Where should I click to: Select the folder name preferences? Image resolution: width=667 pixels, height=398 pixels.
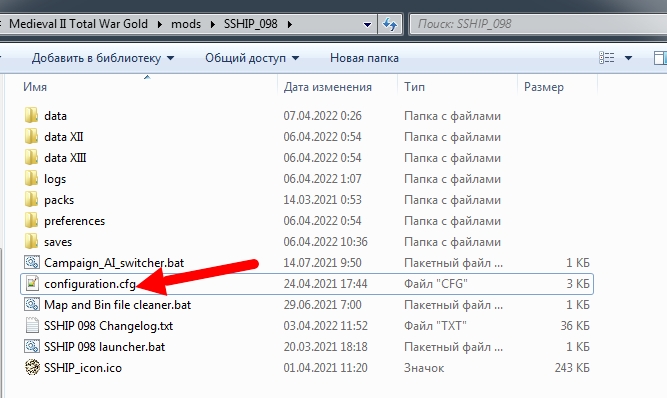(x=74, y=221)
